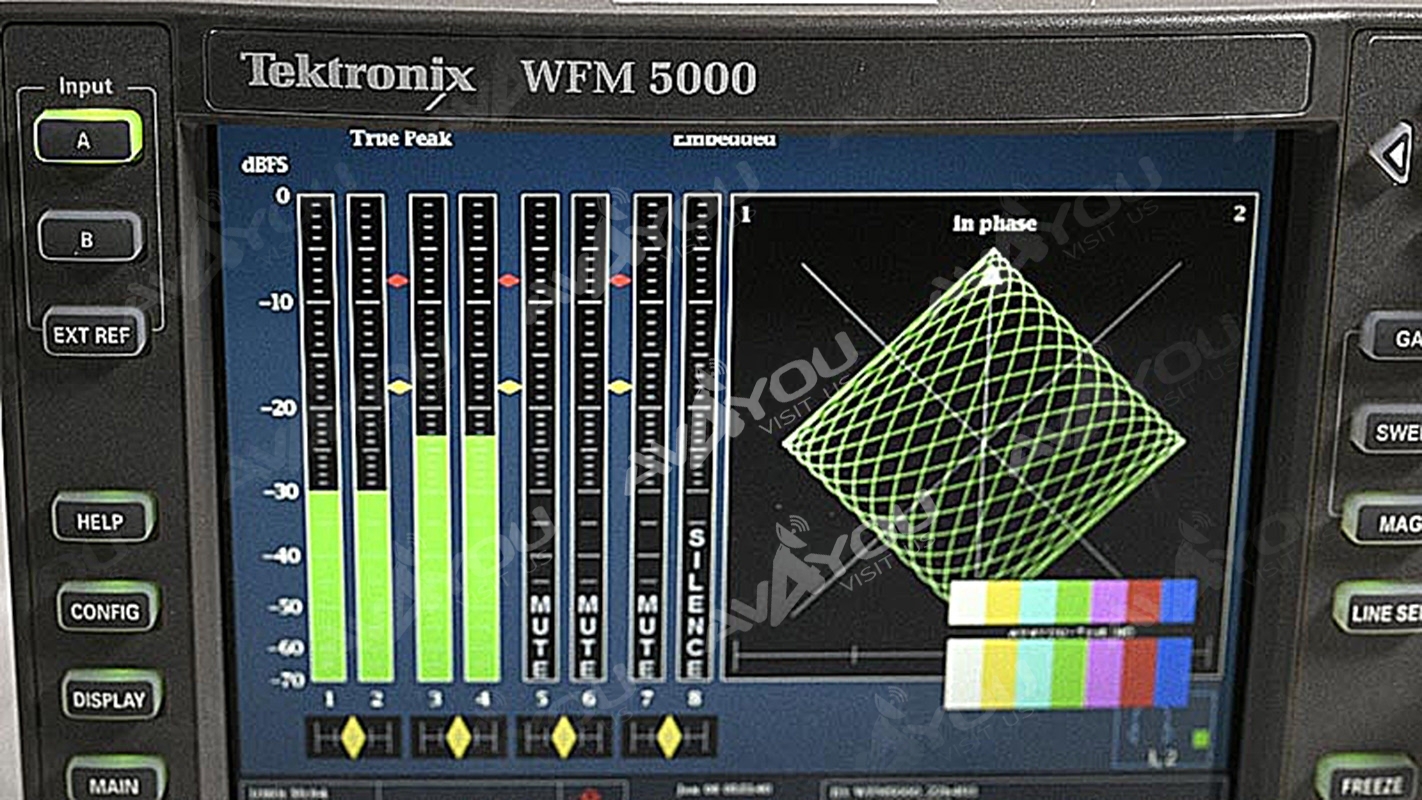
Task: Open the CONFIG menu button
Action: [106, 608]
